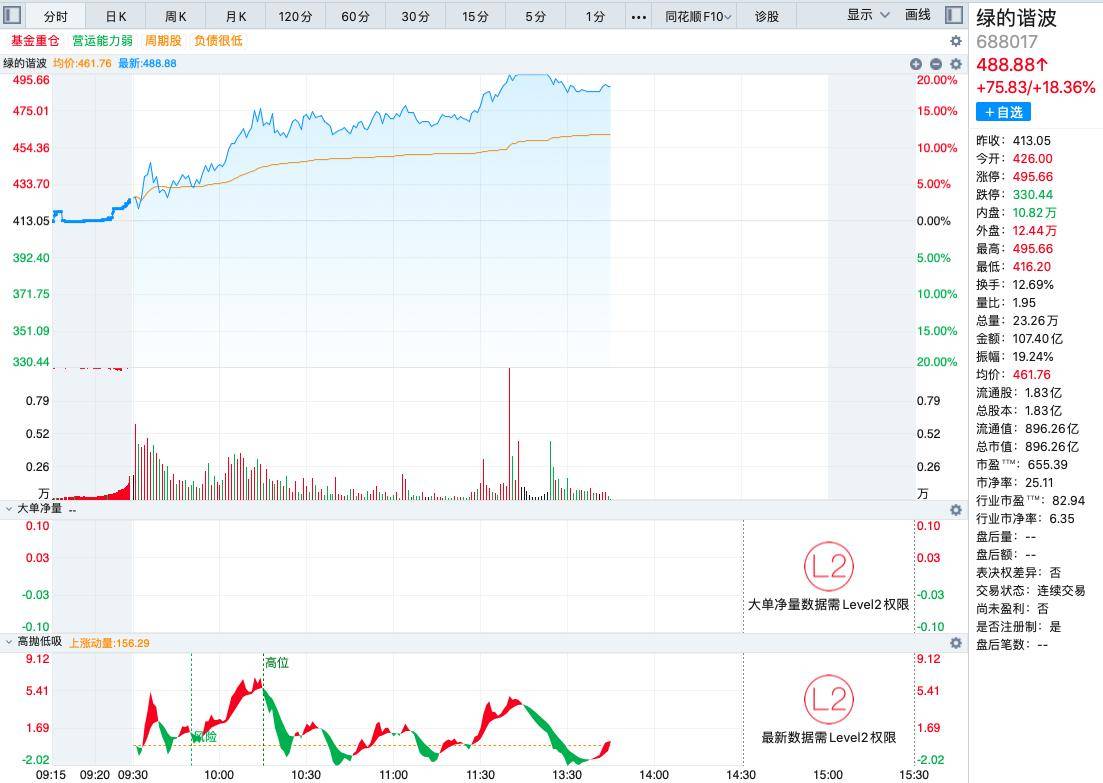
Task: Click stock code 688017
Action: coord(1007,42)
